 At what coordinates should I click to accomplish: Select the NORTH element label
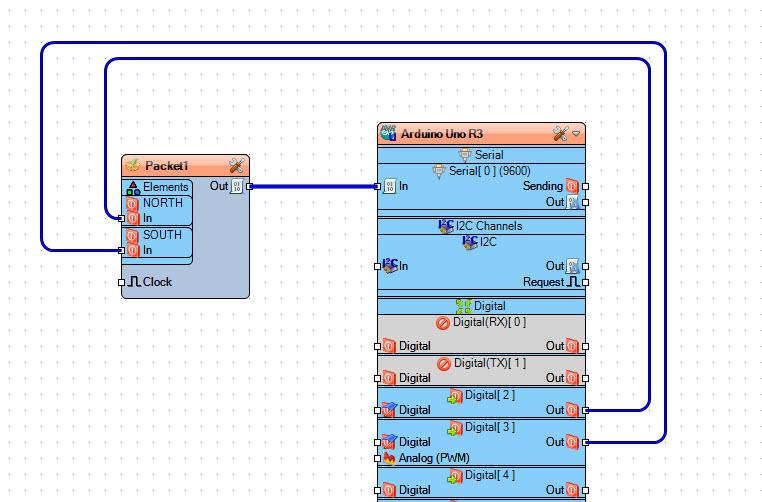[163, 203]
